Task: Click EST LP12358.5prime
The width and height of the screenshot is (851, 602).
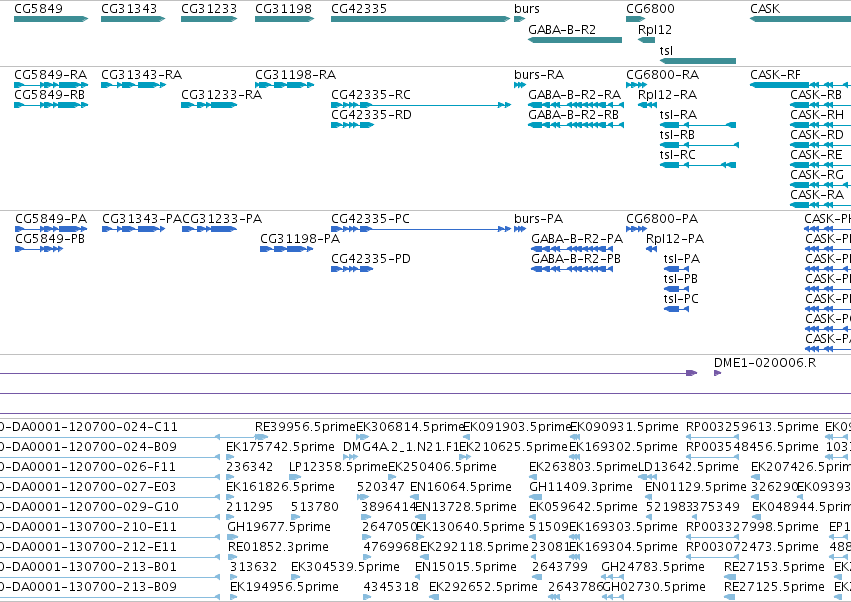Action: [x=338, y=467]
